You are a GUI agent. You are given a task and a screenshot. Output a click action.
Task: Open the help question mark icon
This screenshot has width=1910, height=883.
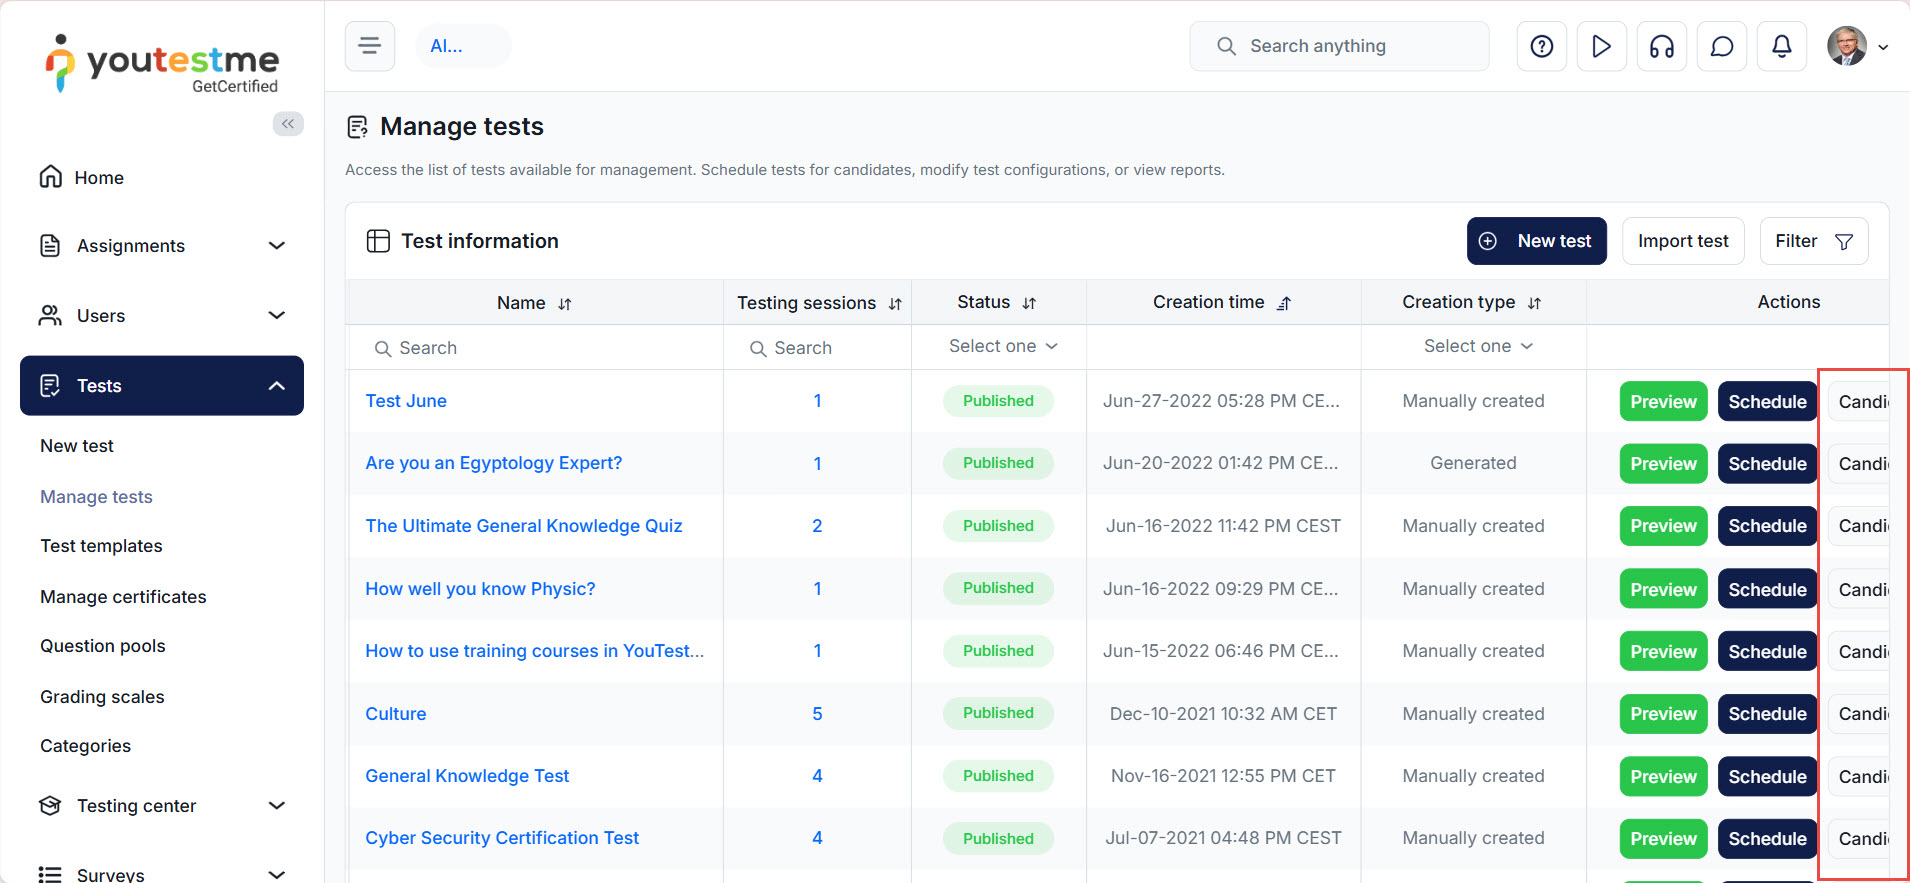pos(1541,46)
